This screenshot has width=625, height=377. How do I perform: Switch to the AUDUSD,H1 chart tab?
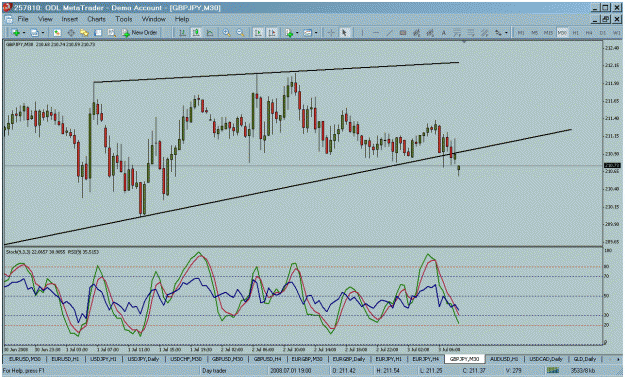[x=504, y=359]
